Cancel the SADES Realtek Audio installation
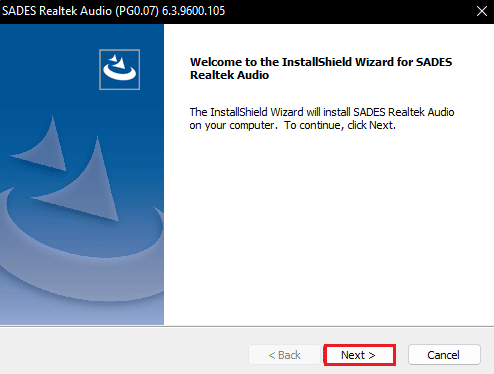The image size is (494, 374). 444,355
